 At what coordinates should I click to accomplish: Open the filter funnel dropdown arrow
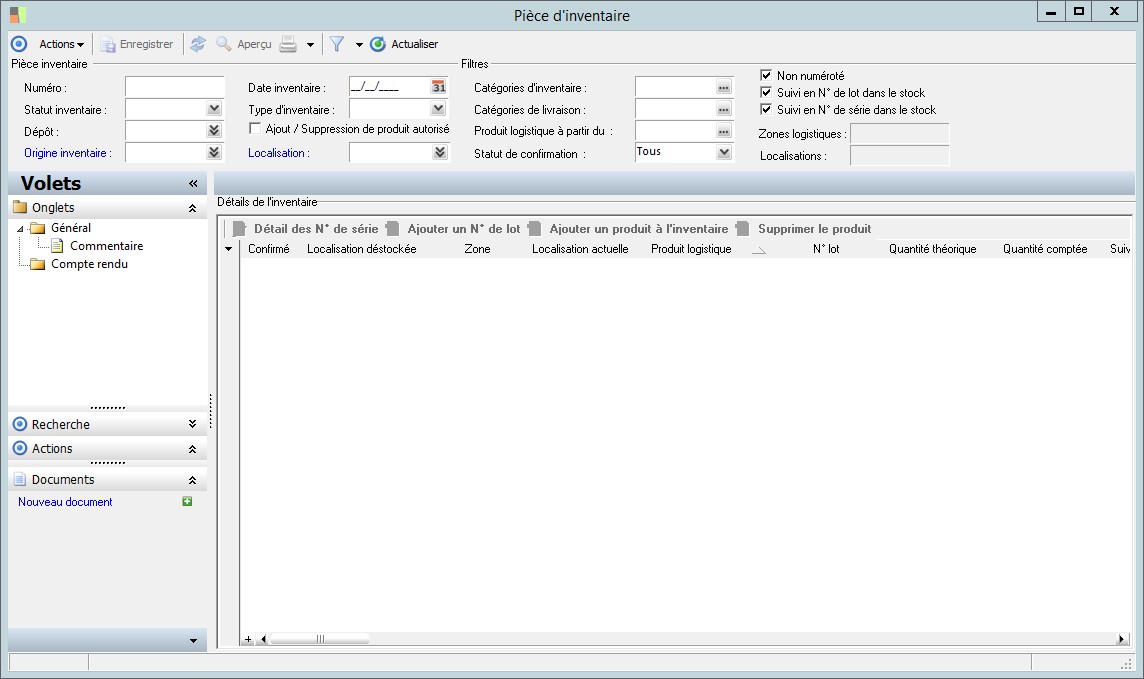coord(359,44)
